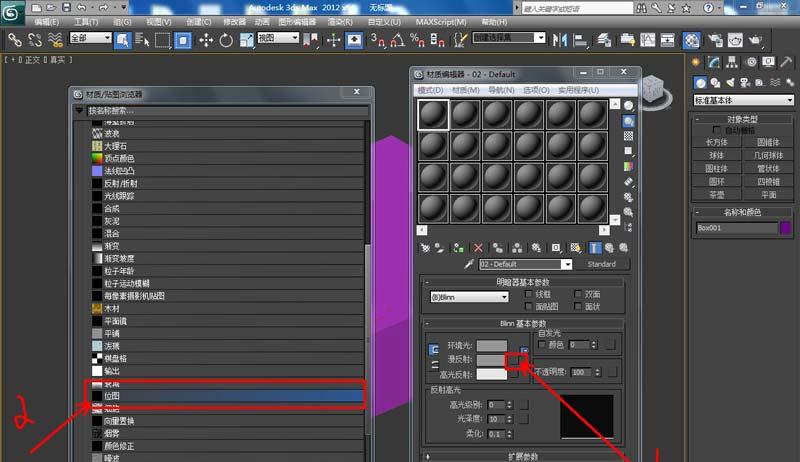Open 实用程序(U) menu in Material Editor
The height and width of the screenshot is (462, 800).
(578, 90)
